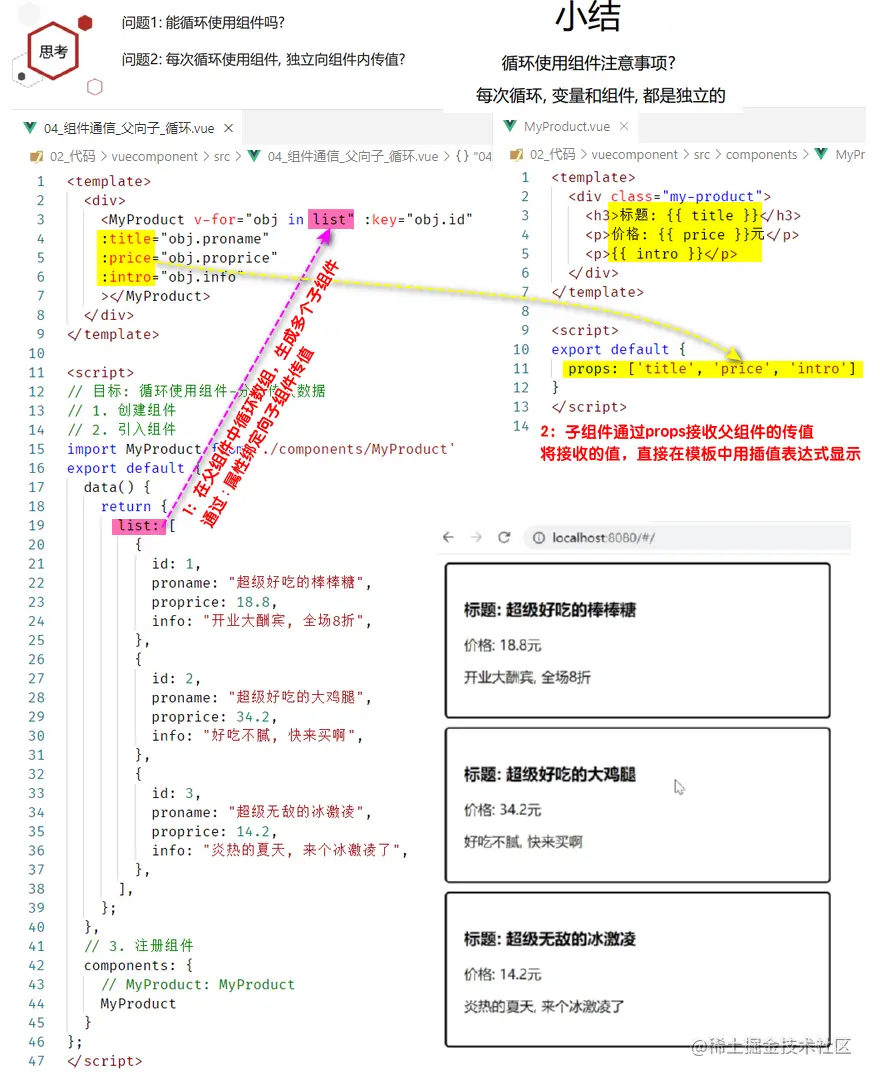Screen dimensions: 880x1085
Task: Click the string "超级好吃的大鸡腿" in code
Action: pos(296,698)
